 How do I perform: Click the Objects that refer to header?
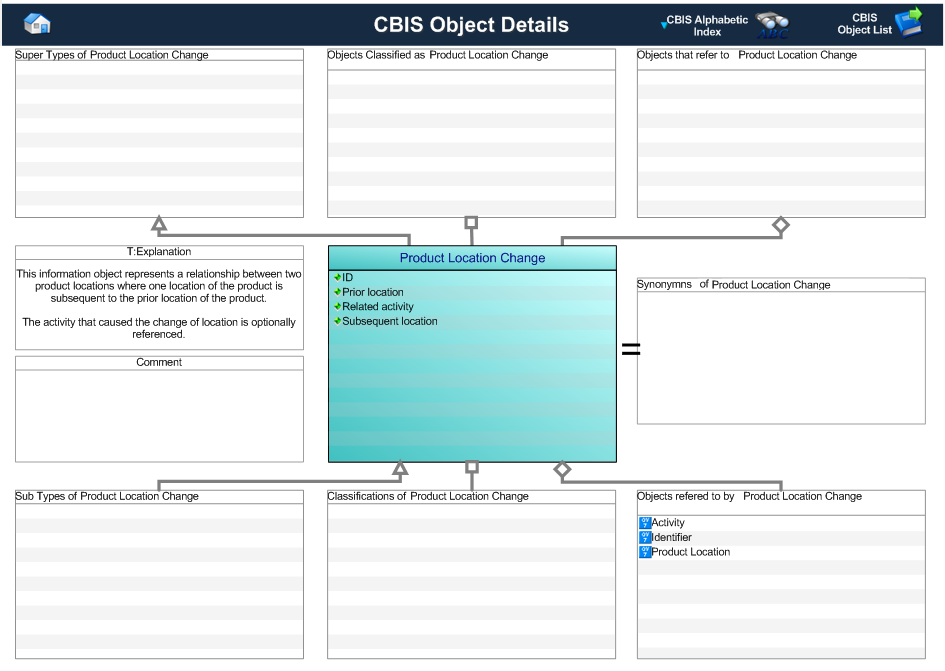[x=747, y=55]
